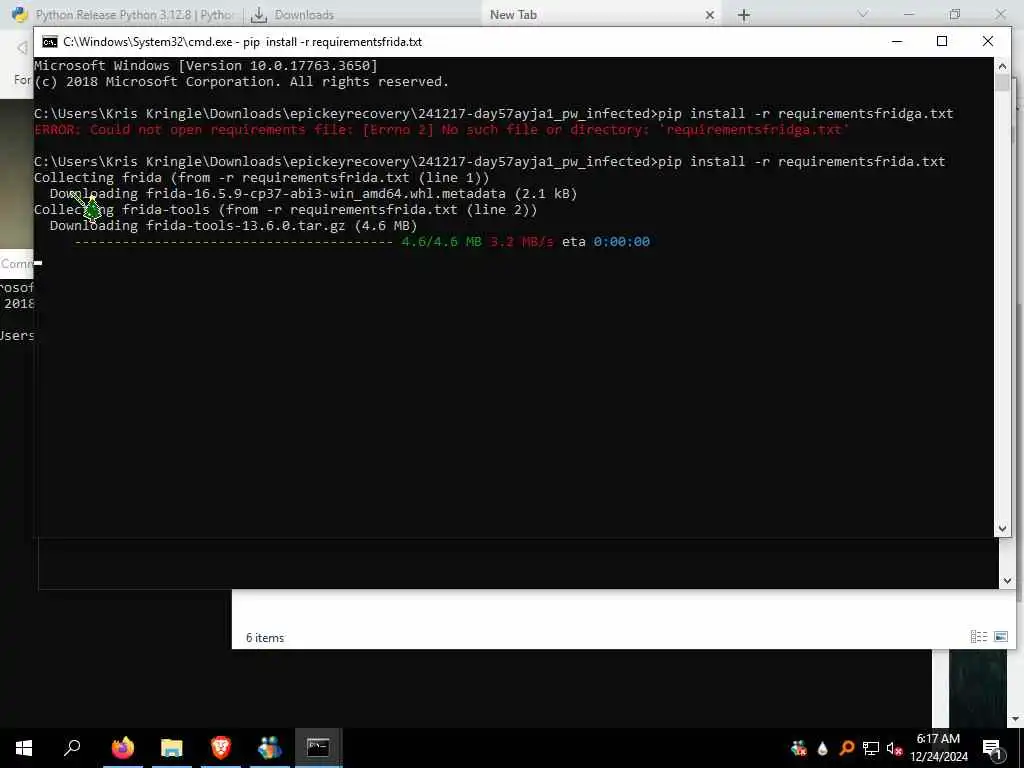This screenshot has width=1024, height=768.
Task: Click the cmd vertical scrollbar thumb
Action: pos(1002,83)
